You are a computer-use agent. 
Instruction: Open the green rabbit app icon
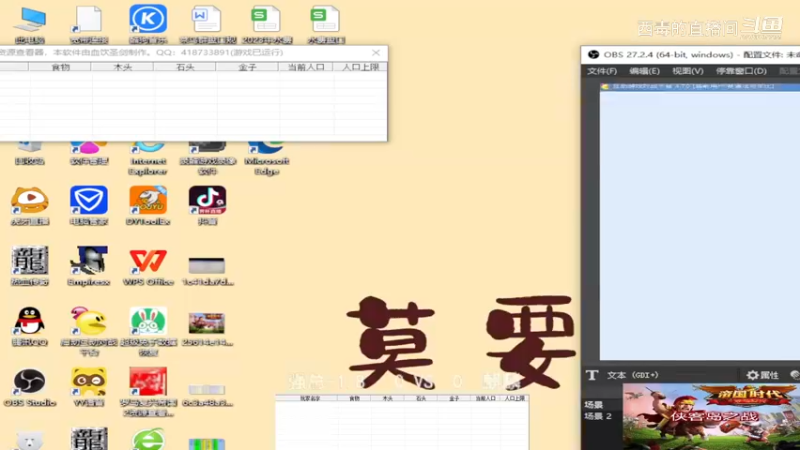pyautogui.click(x=148, y=321)
